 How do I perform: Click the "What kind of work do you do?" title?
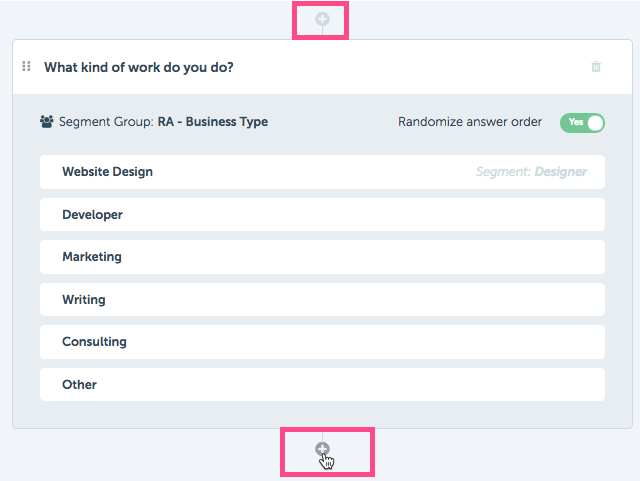point(139,67)
